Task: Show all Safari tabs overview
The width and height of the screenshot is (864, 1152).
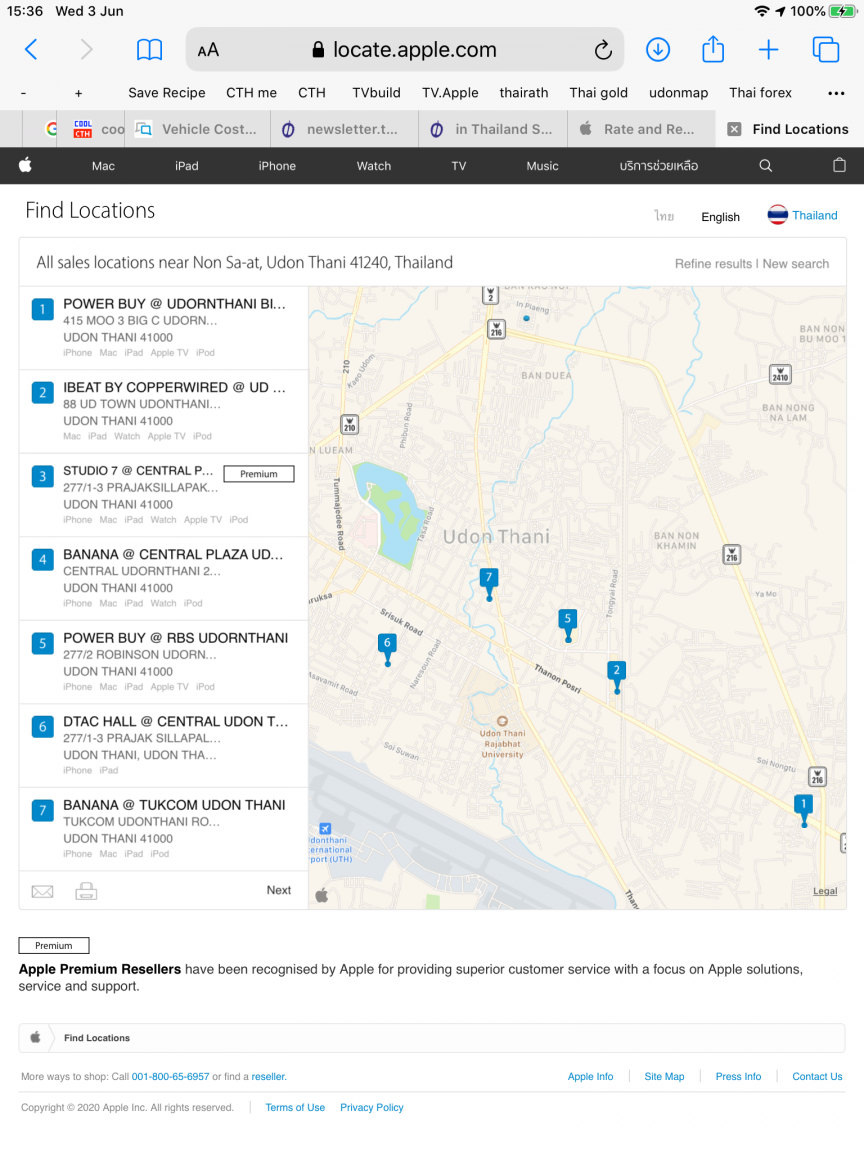Action: coord(826,50)
